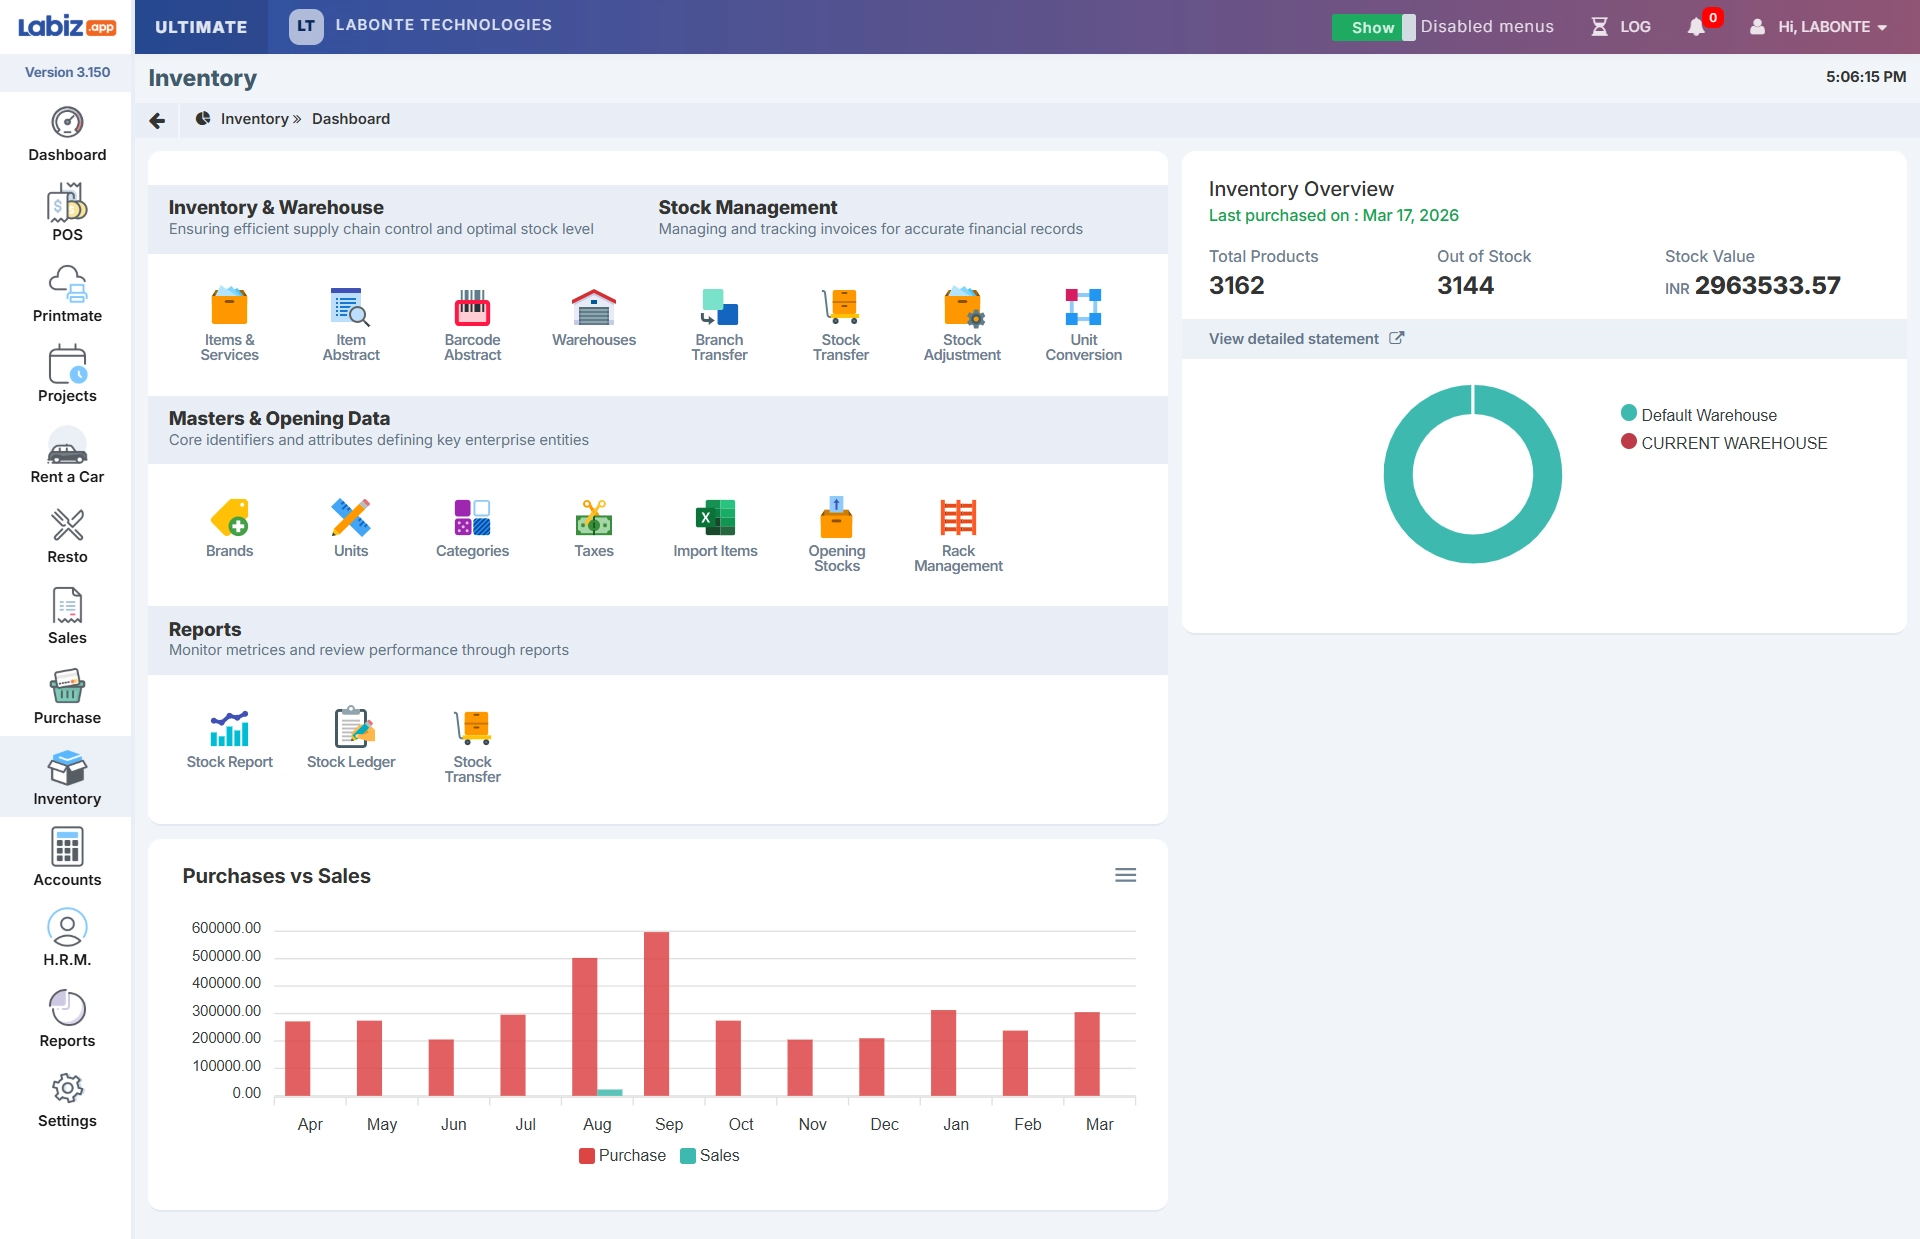The height and width of the screenshot is (1239, 1920).
Task: Click the Inventory breadcrumb link
Action: click(x=254, y=119)
